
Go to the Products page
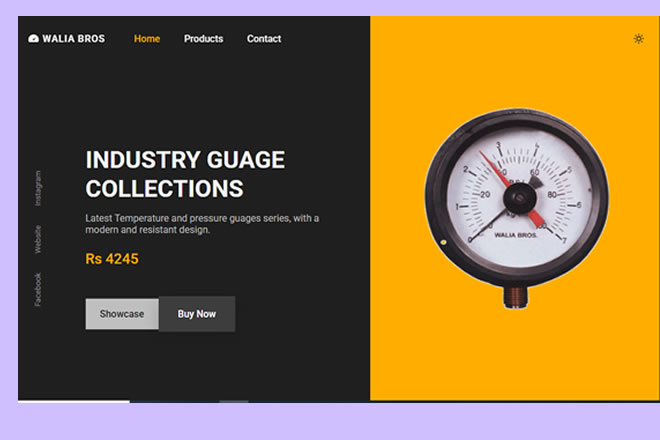point(203,39)
